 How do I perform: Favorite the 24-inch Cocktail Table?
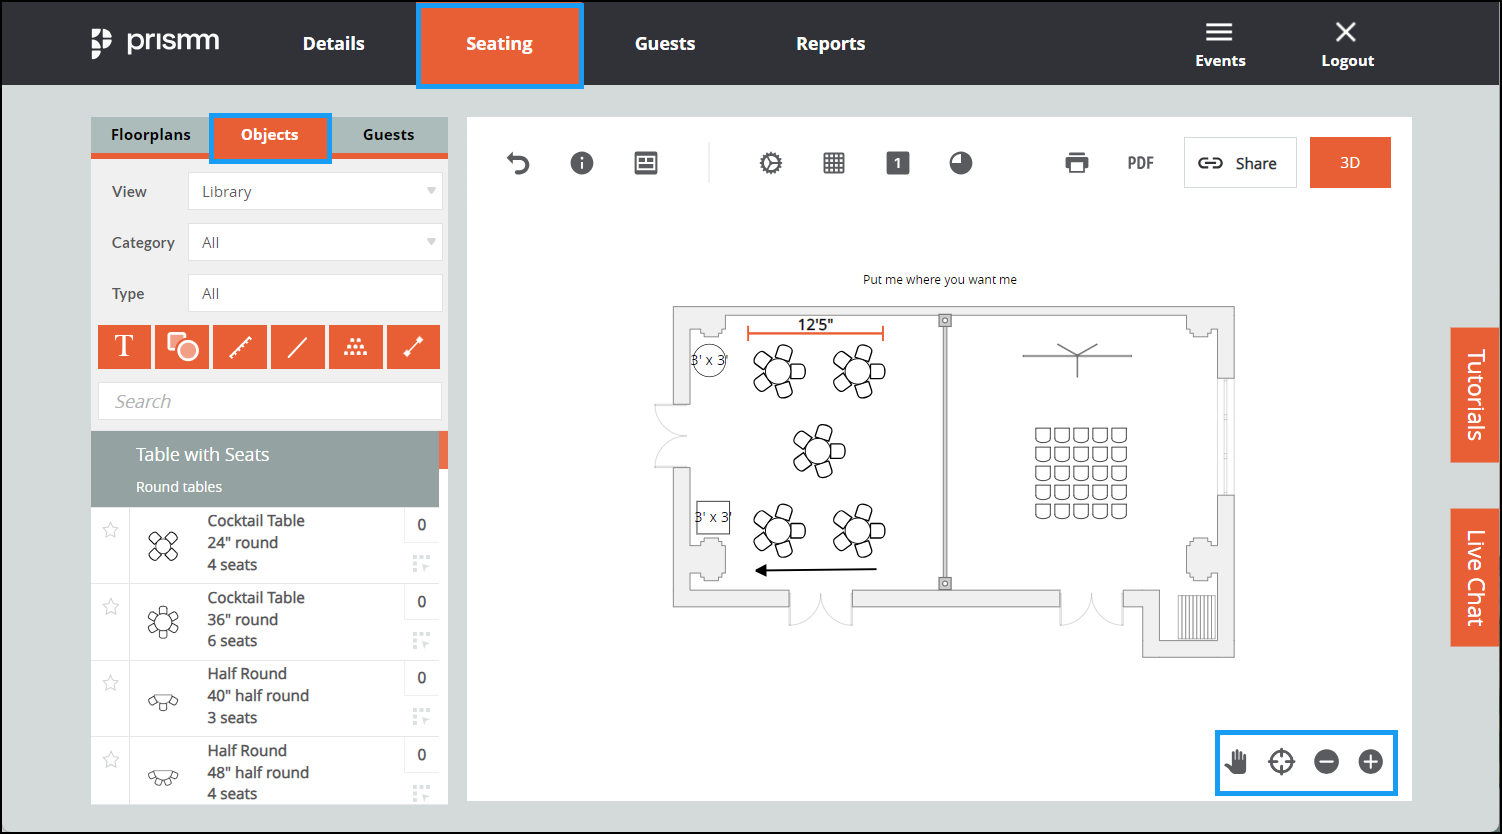point(110,530)
